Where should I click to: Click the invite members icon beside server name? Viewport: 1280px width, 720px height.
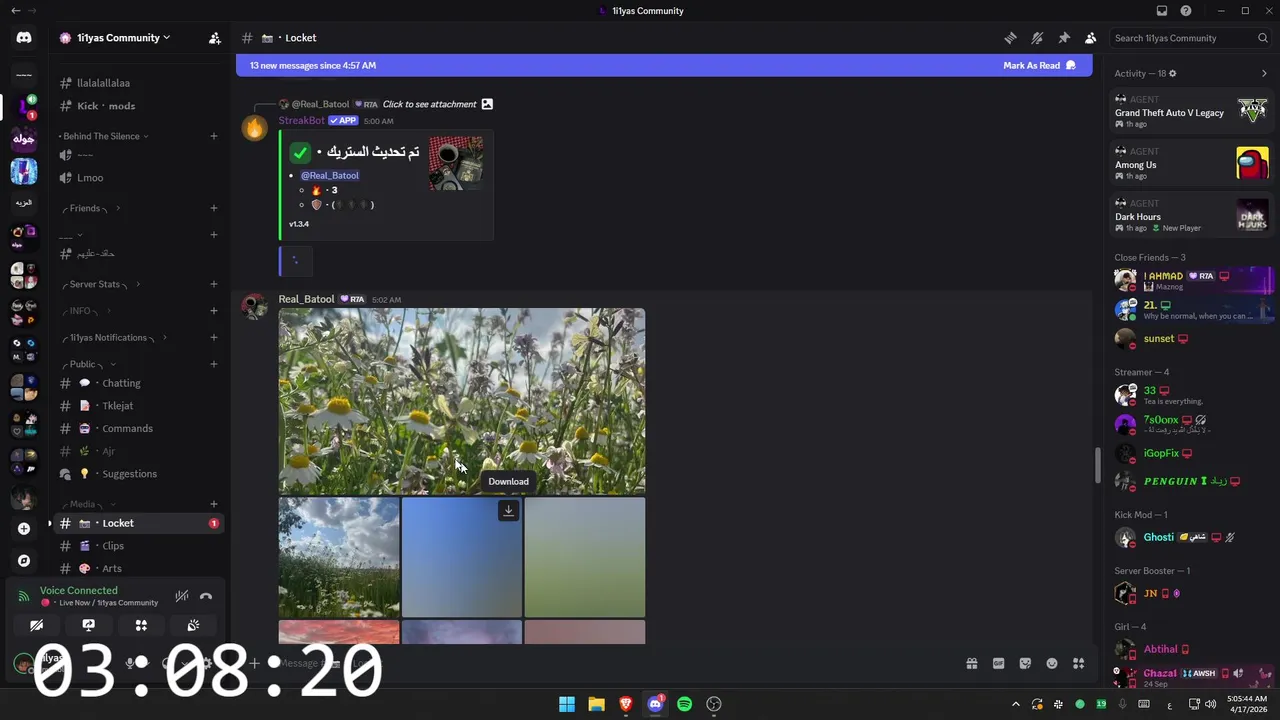pos(214,38)
